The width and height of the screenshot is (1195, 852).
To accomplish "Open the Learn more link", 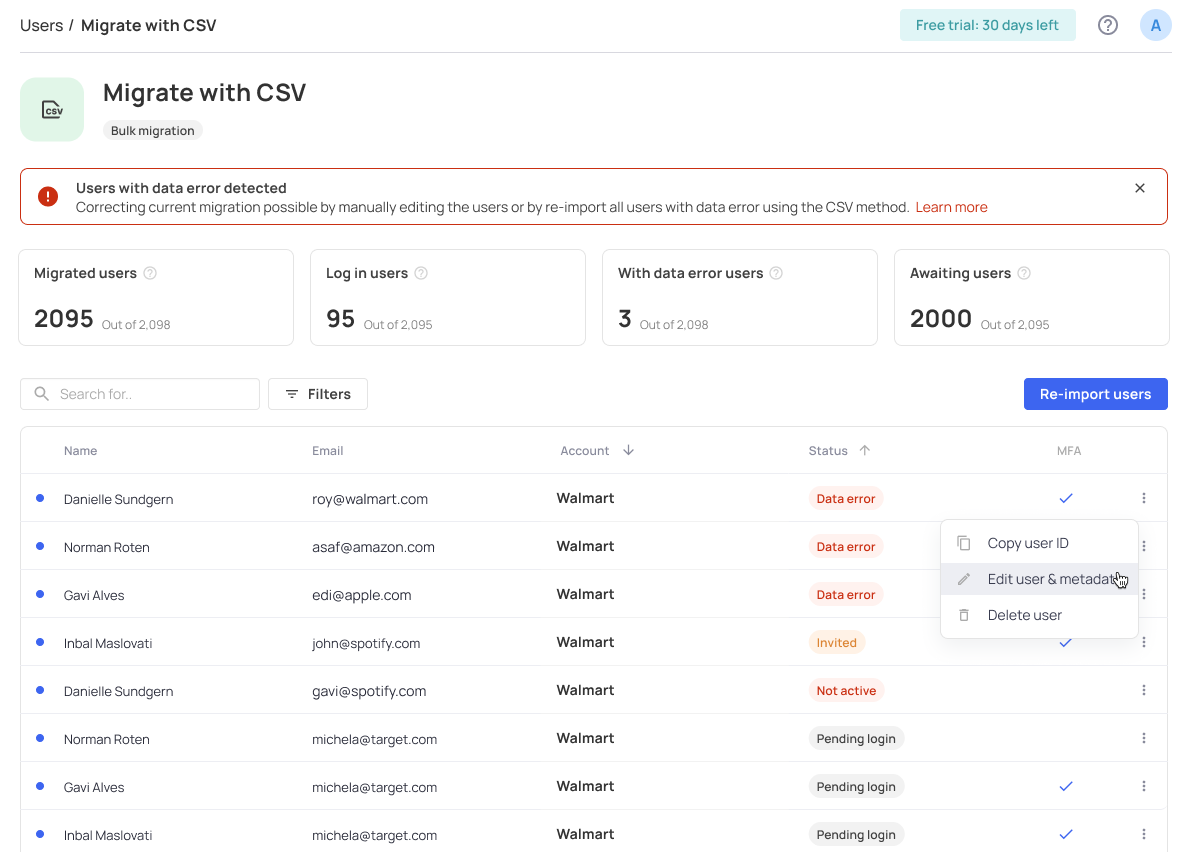I will [x=951, y=207].
